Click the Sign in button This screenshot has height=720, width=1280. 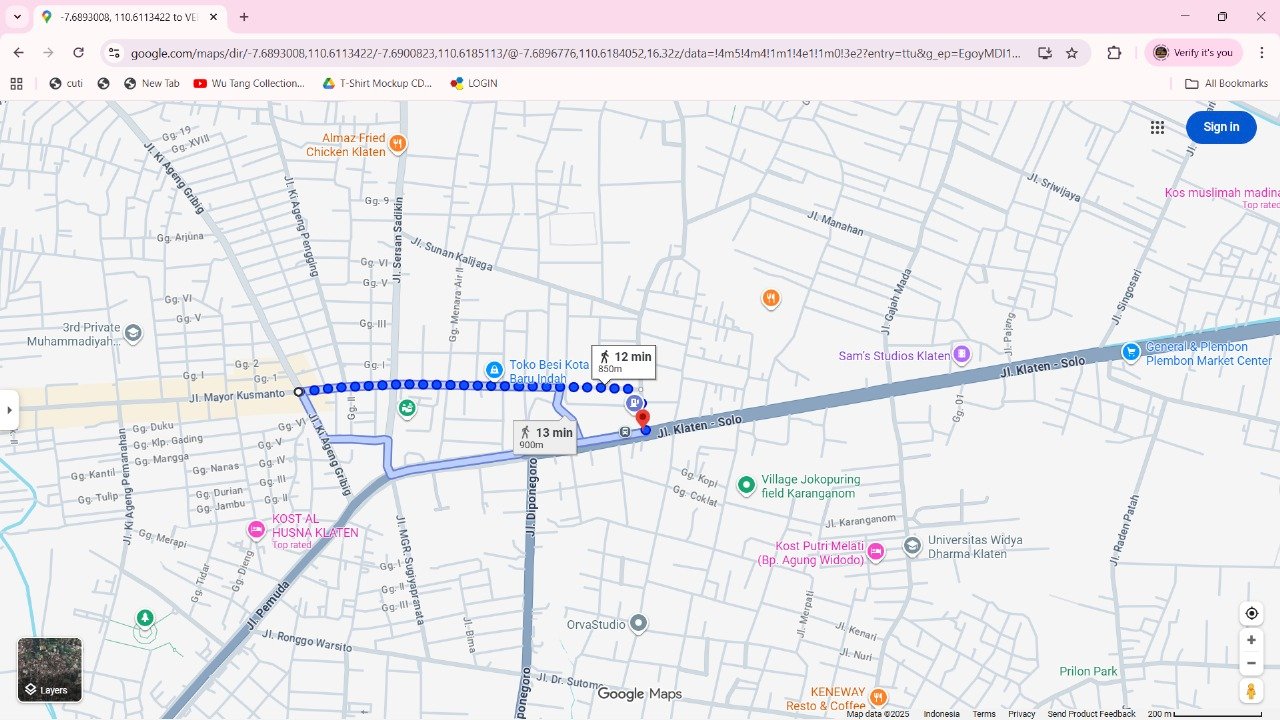click(x=1220, y=127)
